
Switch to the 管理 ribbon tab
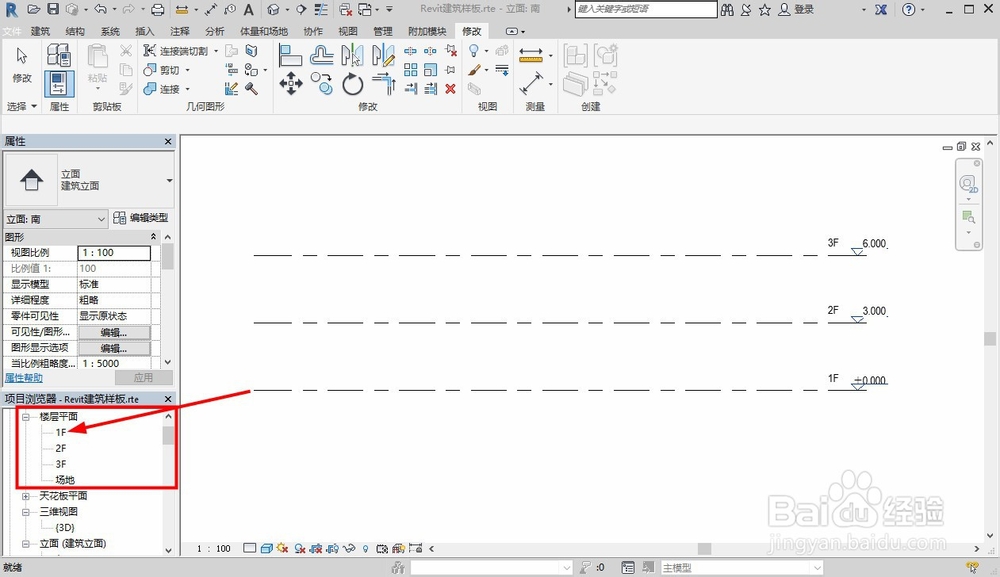383,31
